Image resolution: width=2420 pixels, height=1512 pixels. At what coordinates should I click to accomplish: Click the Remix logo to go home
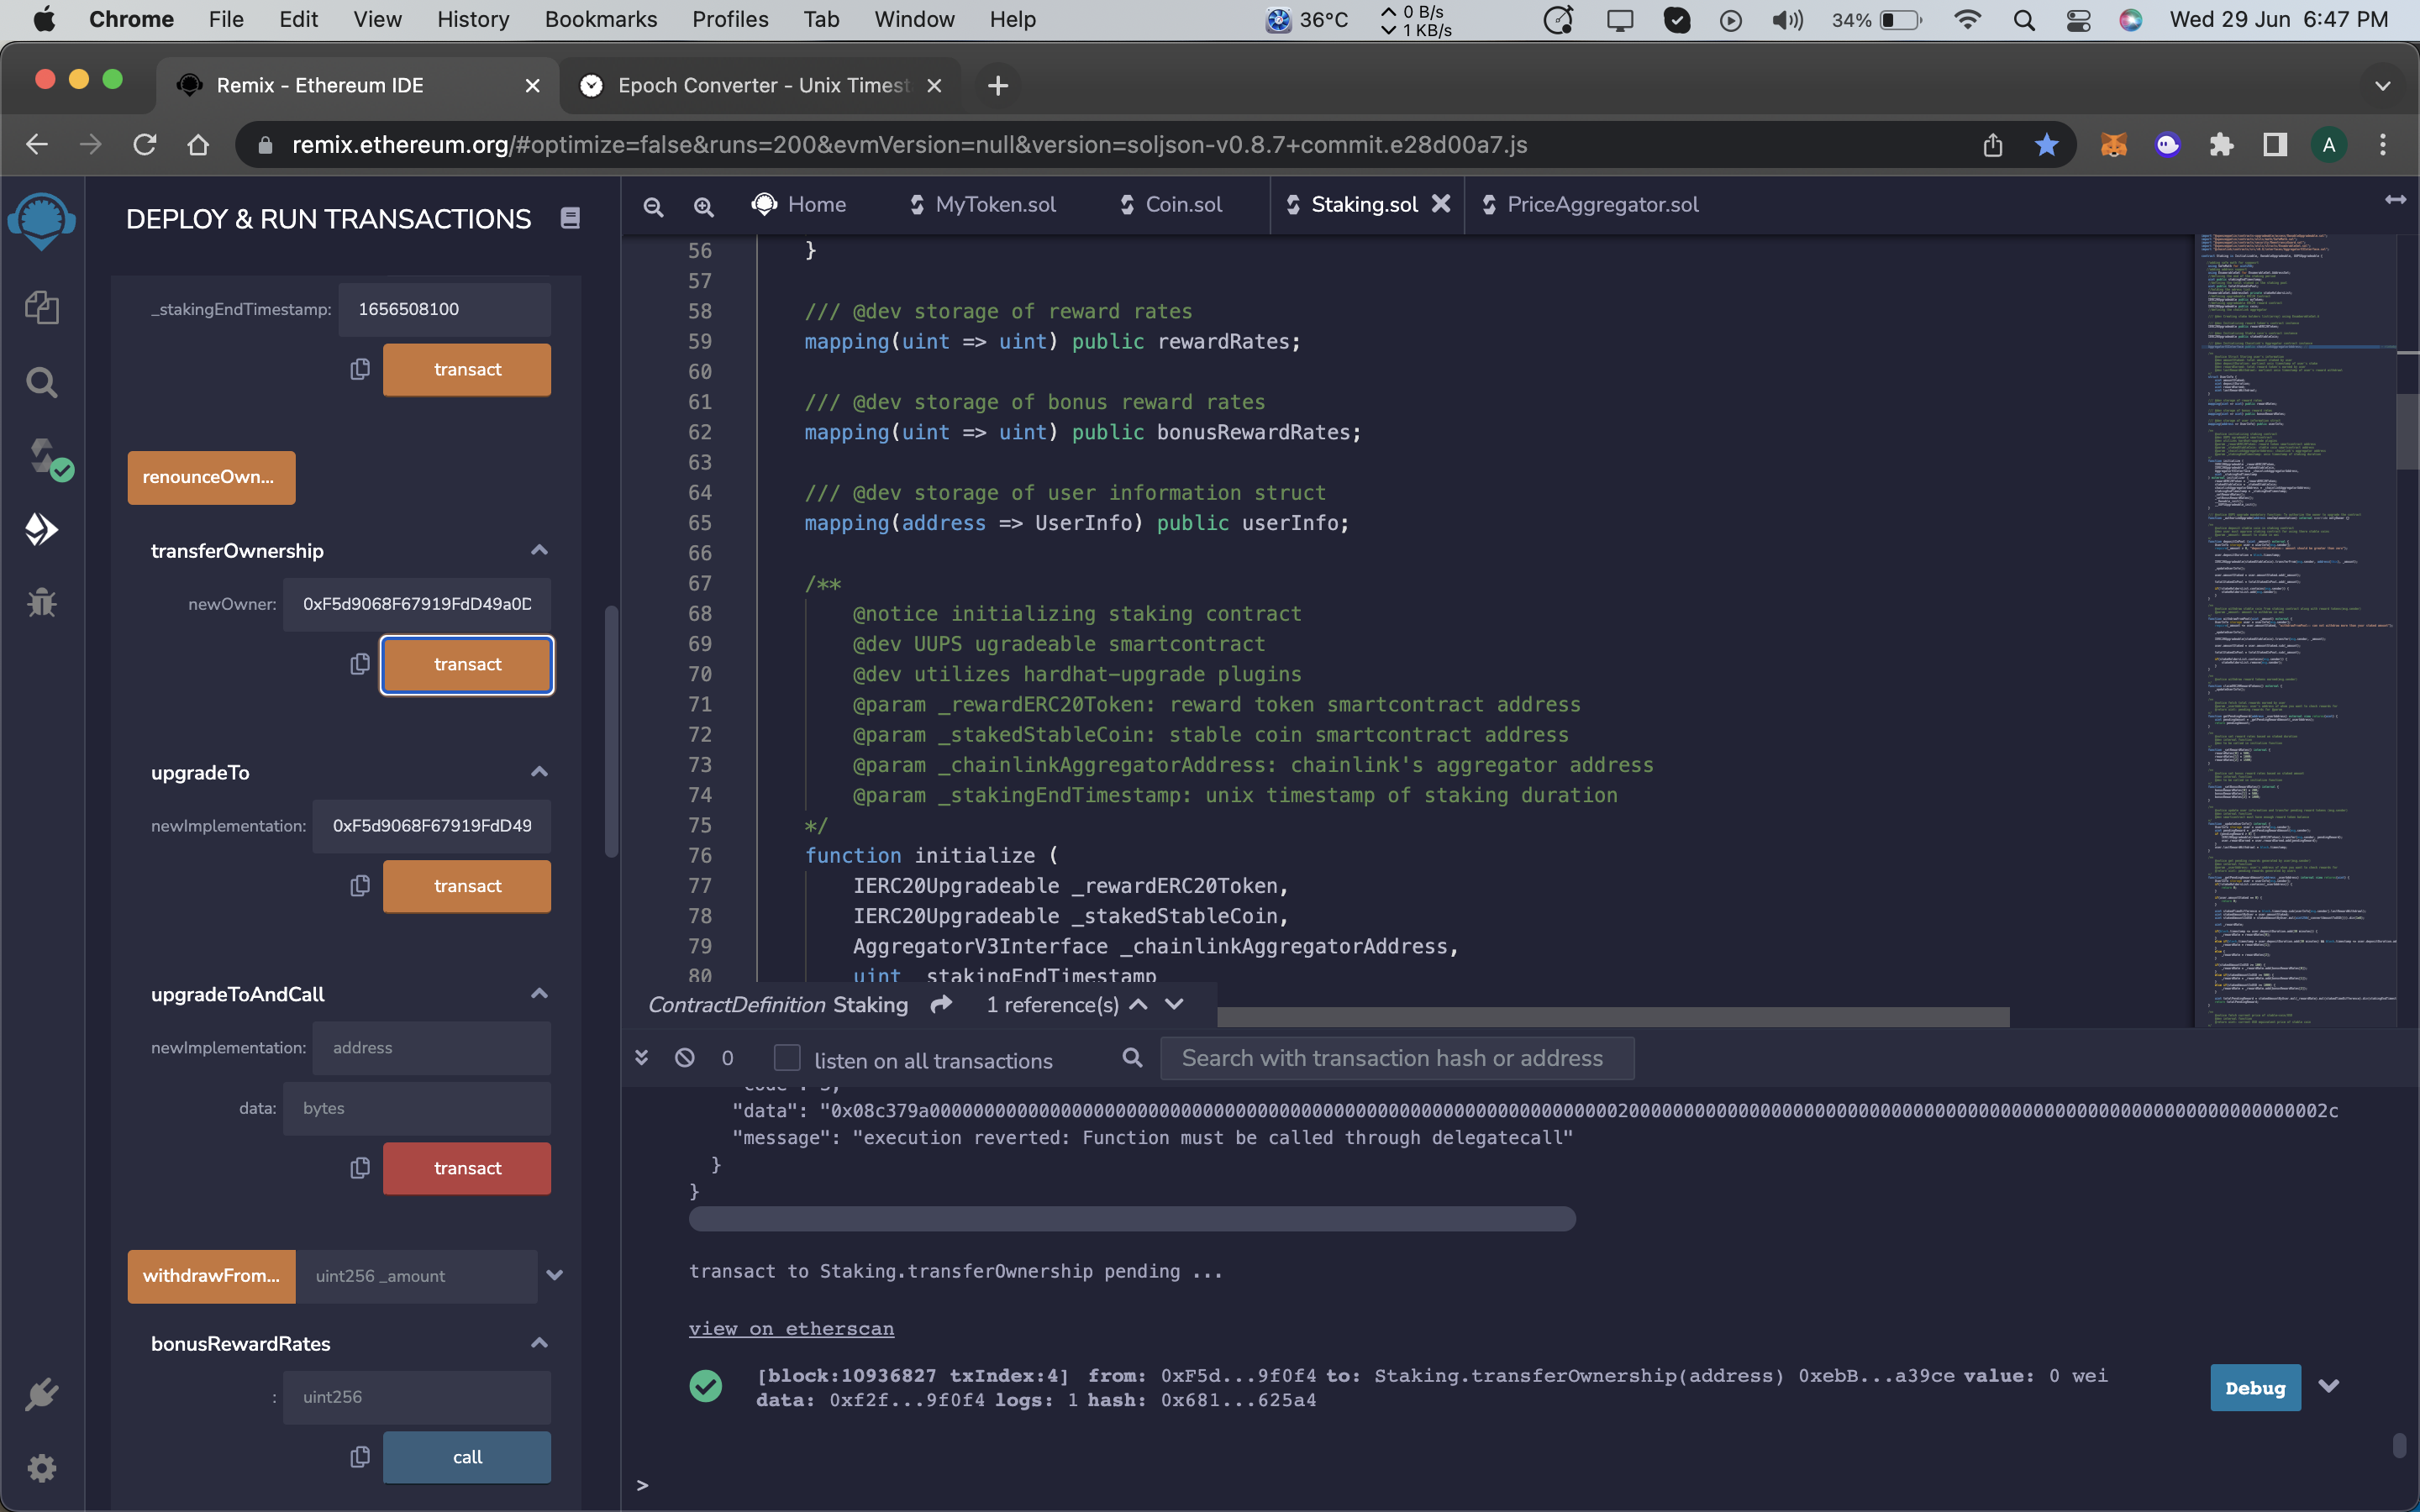click(x=41, y=221)
